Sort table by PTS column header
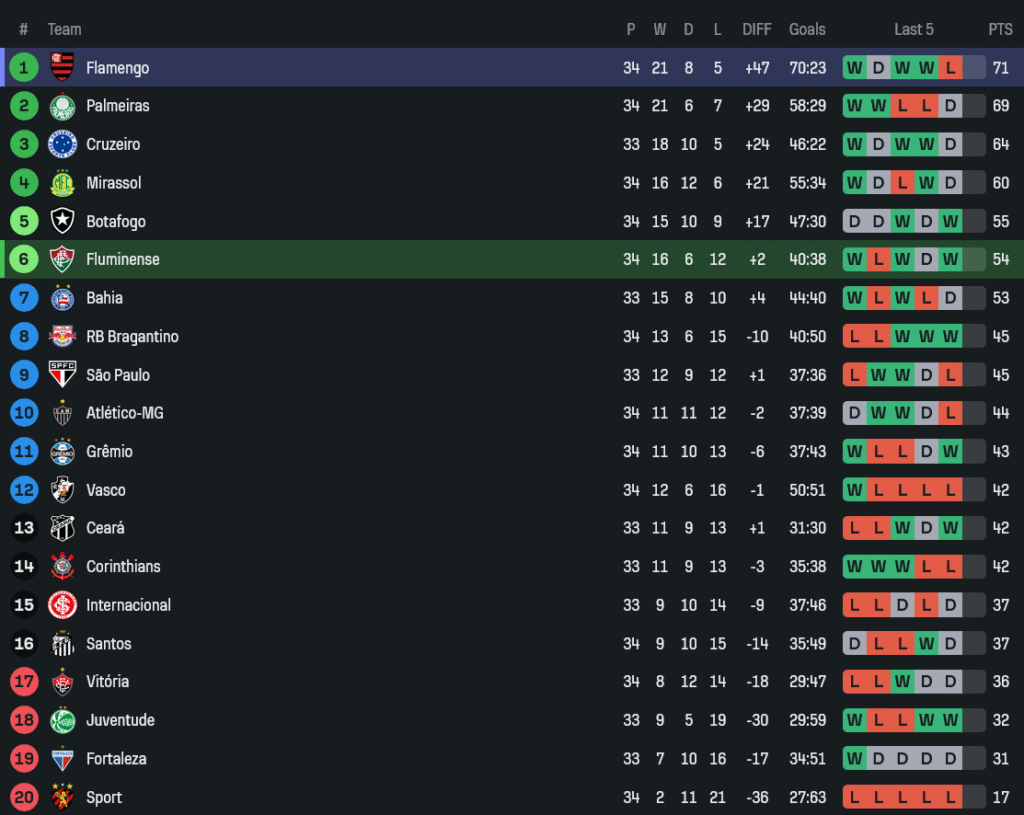This screenshot has height=815, width=1024. (1000, 30)
